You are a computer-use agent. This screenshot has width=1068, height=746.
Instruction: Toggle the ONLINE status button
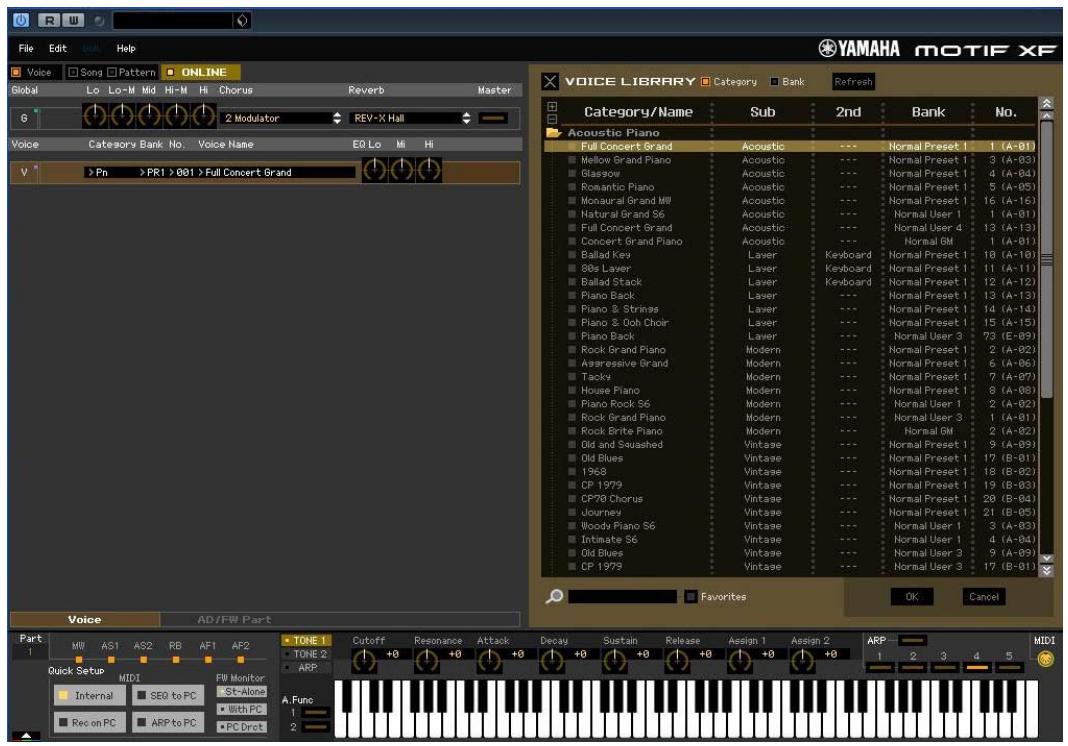click(x=200, y=72)
